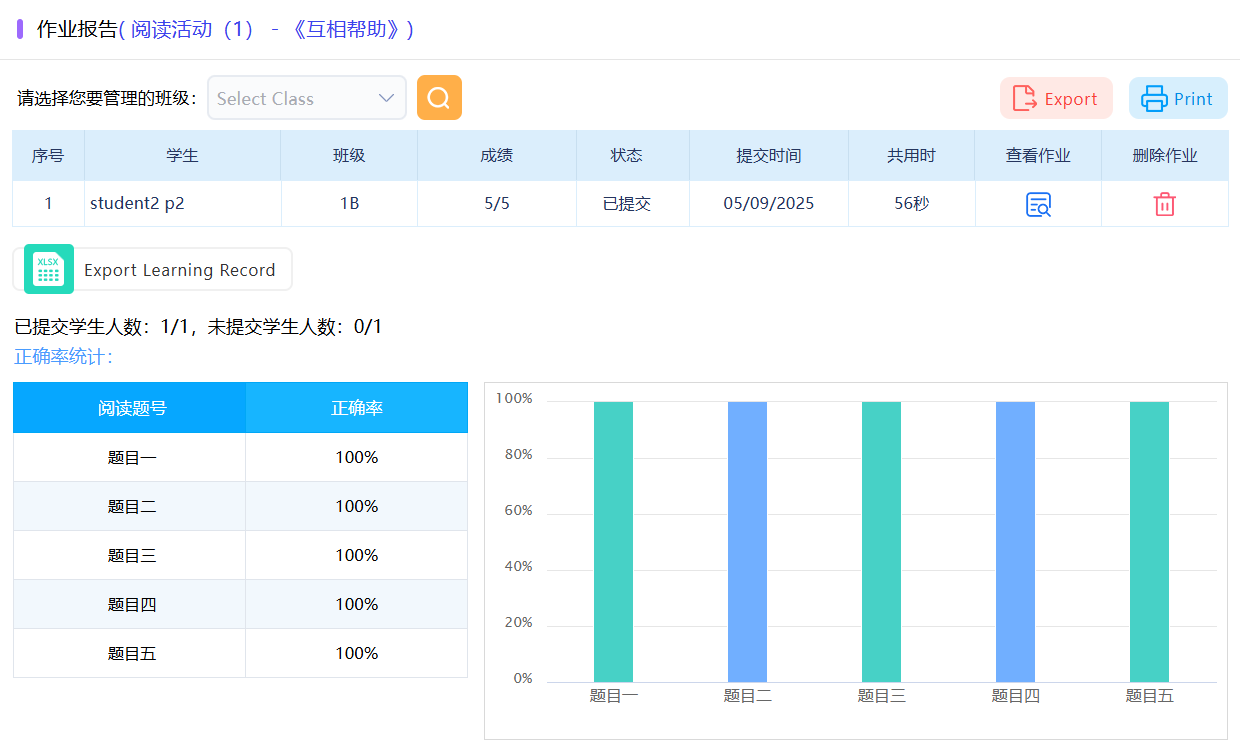Image resolution: width=1240 pixels, height=746 pixels.
Task: Select the 题目三 row in accuracy table
Action: (132, 555)
